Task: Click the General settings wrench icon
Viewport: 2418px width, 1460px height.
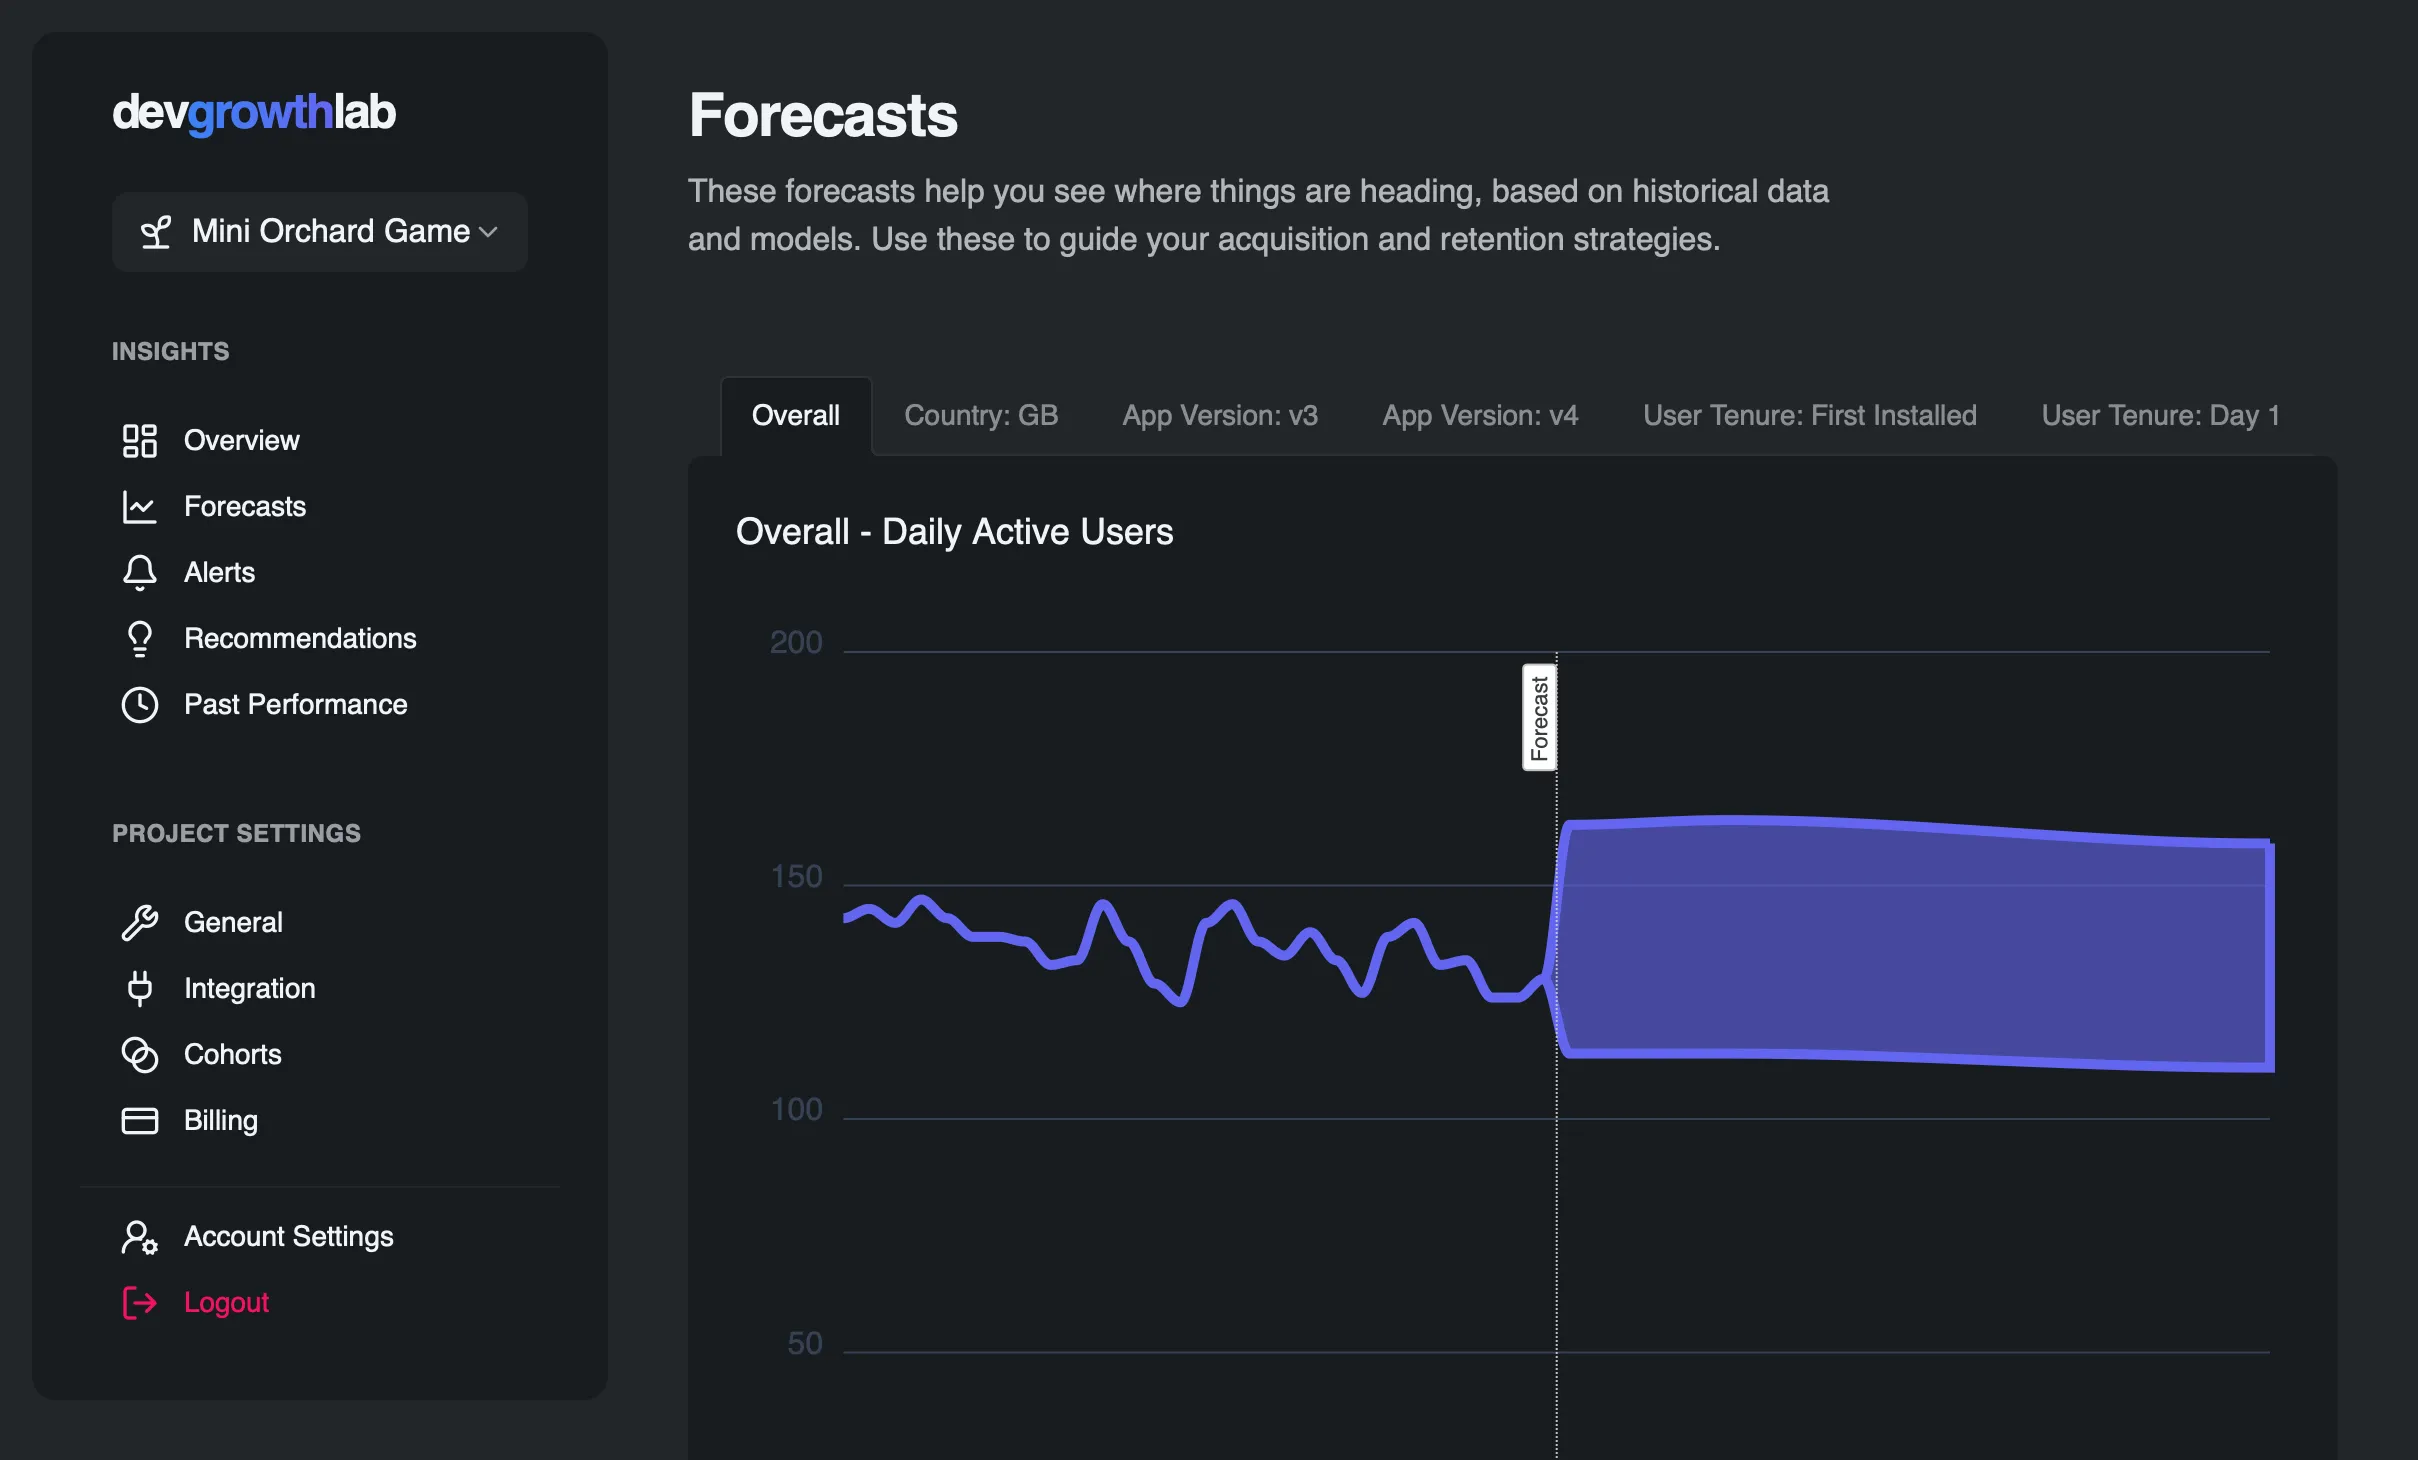Action: (x=139, y=922)
